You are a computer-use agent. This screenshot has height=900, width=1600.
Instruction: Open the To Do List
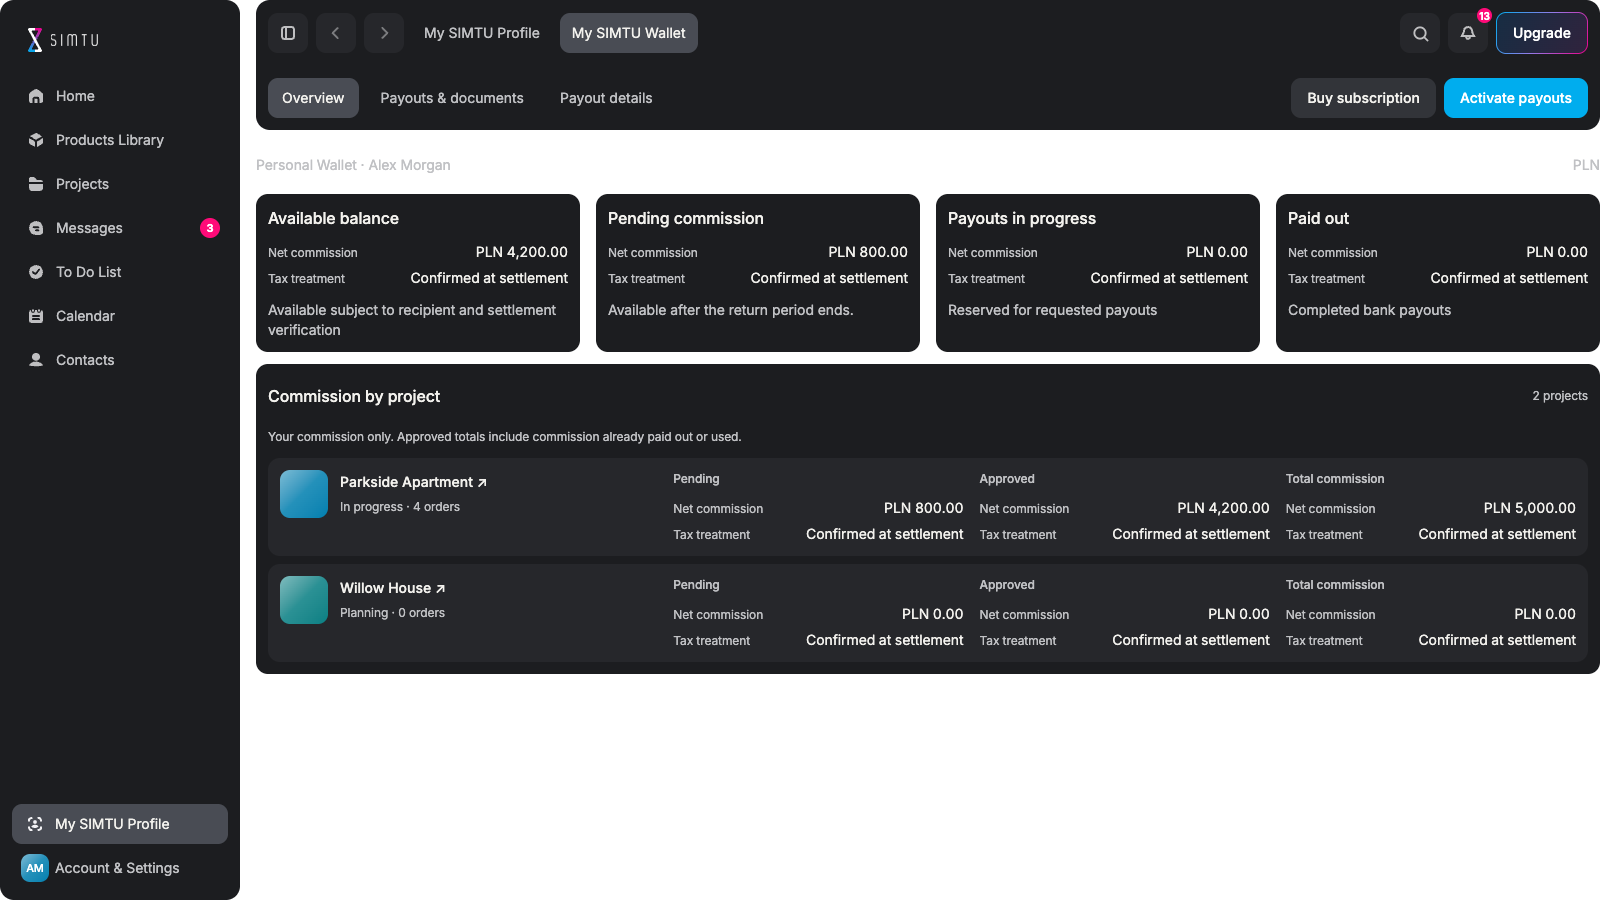click(120, 272)
